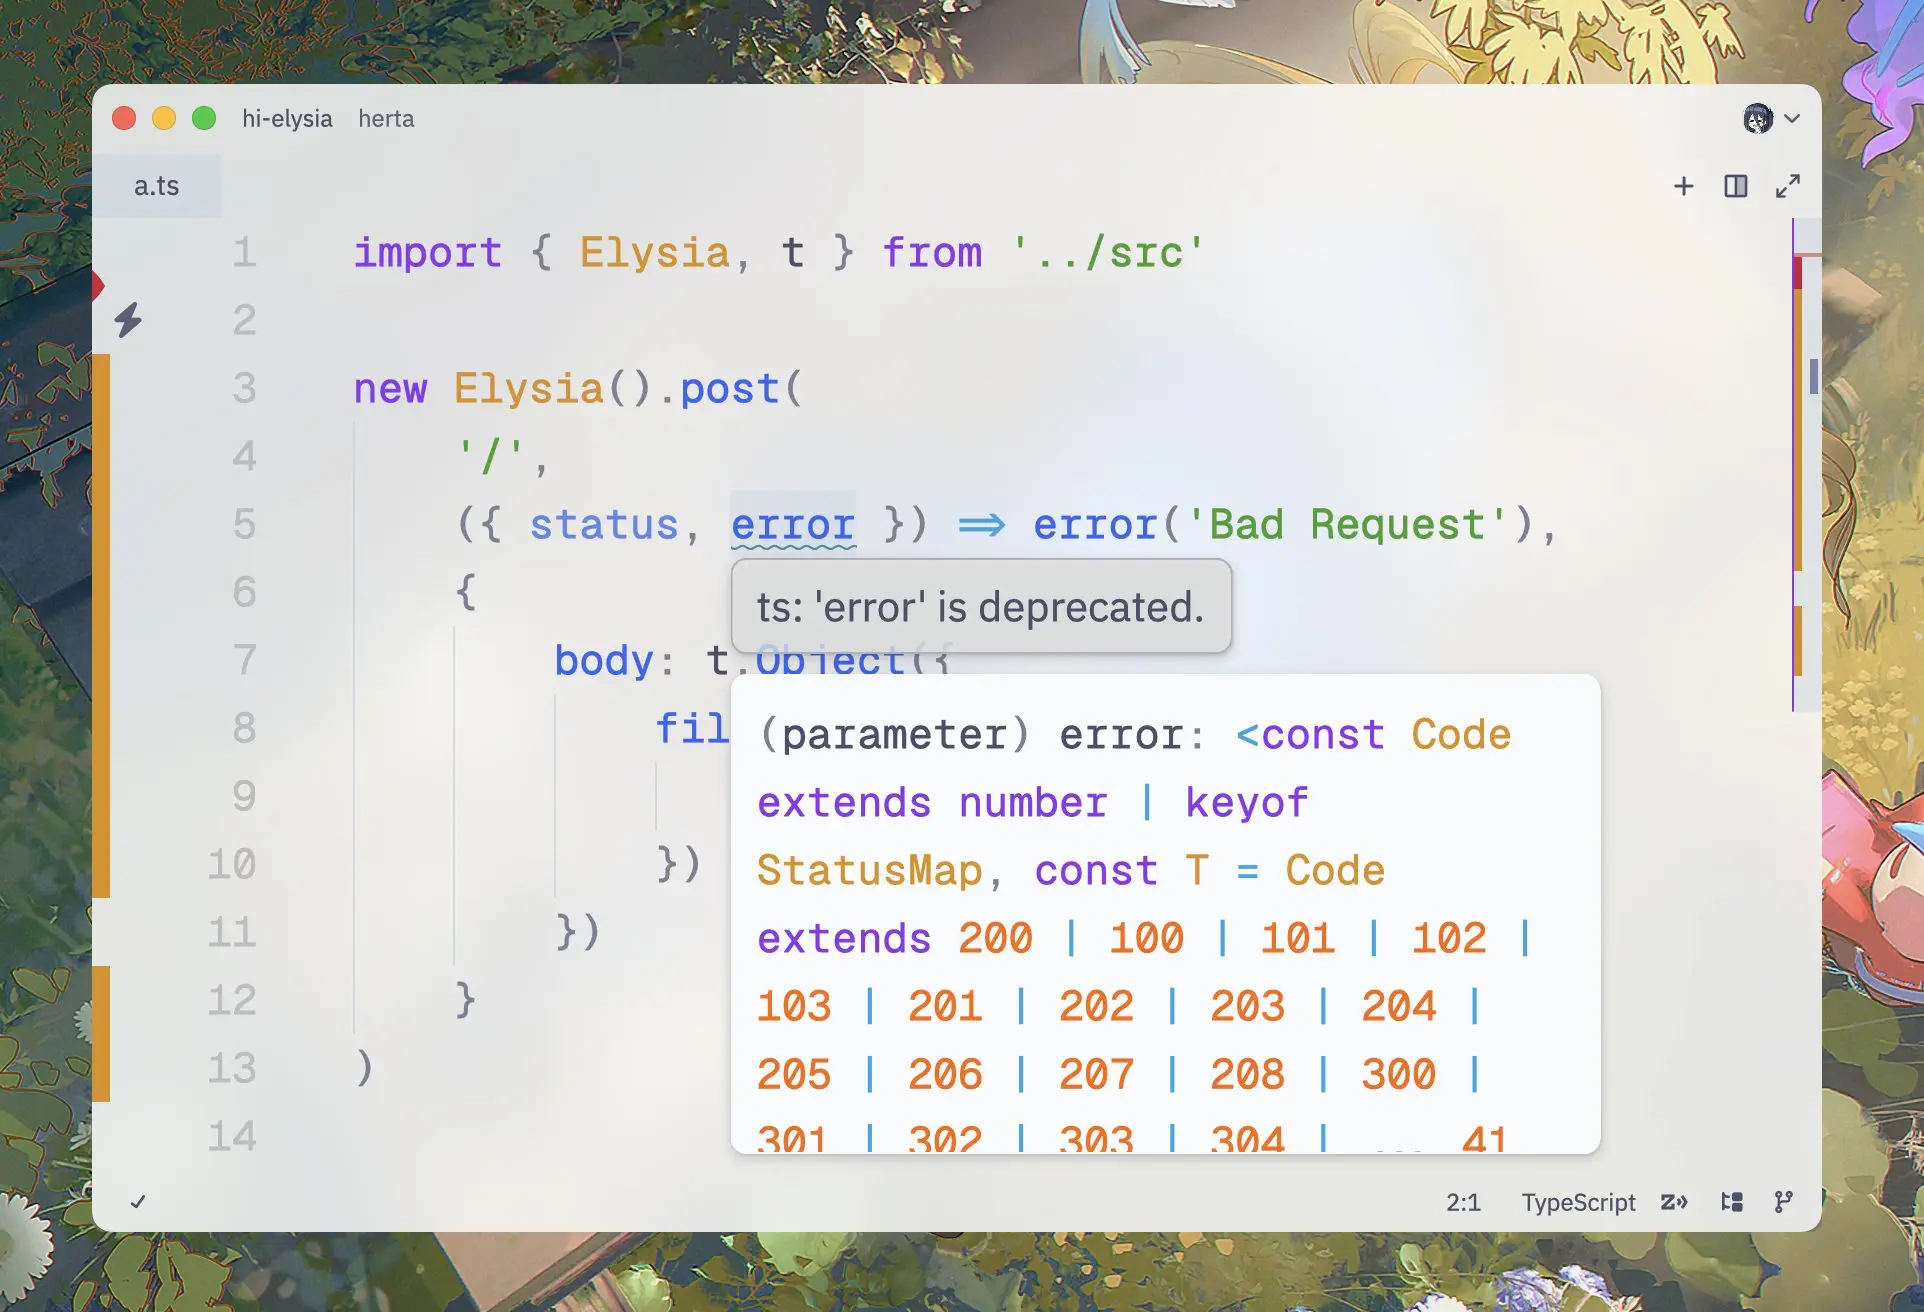Expand the editor with the diagonal arrows icon

click(1789, 186)
